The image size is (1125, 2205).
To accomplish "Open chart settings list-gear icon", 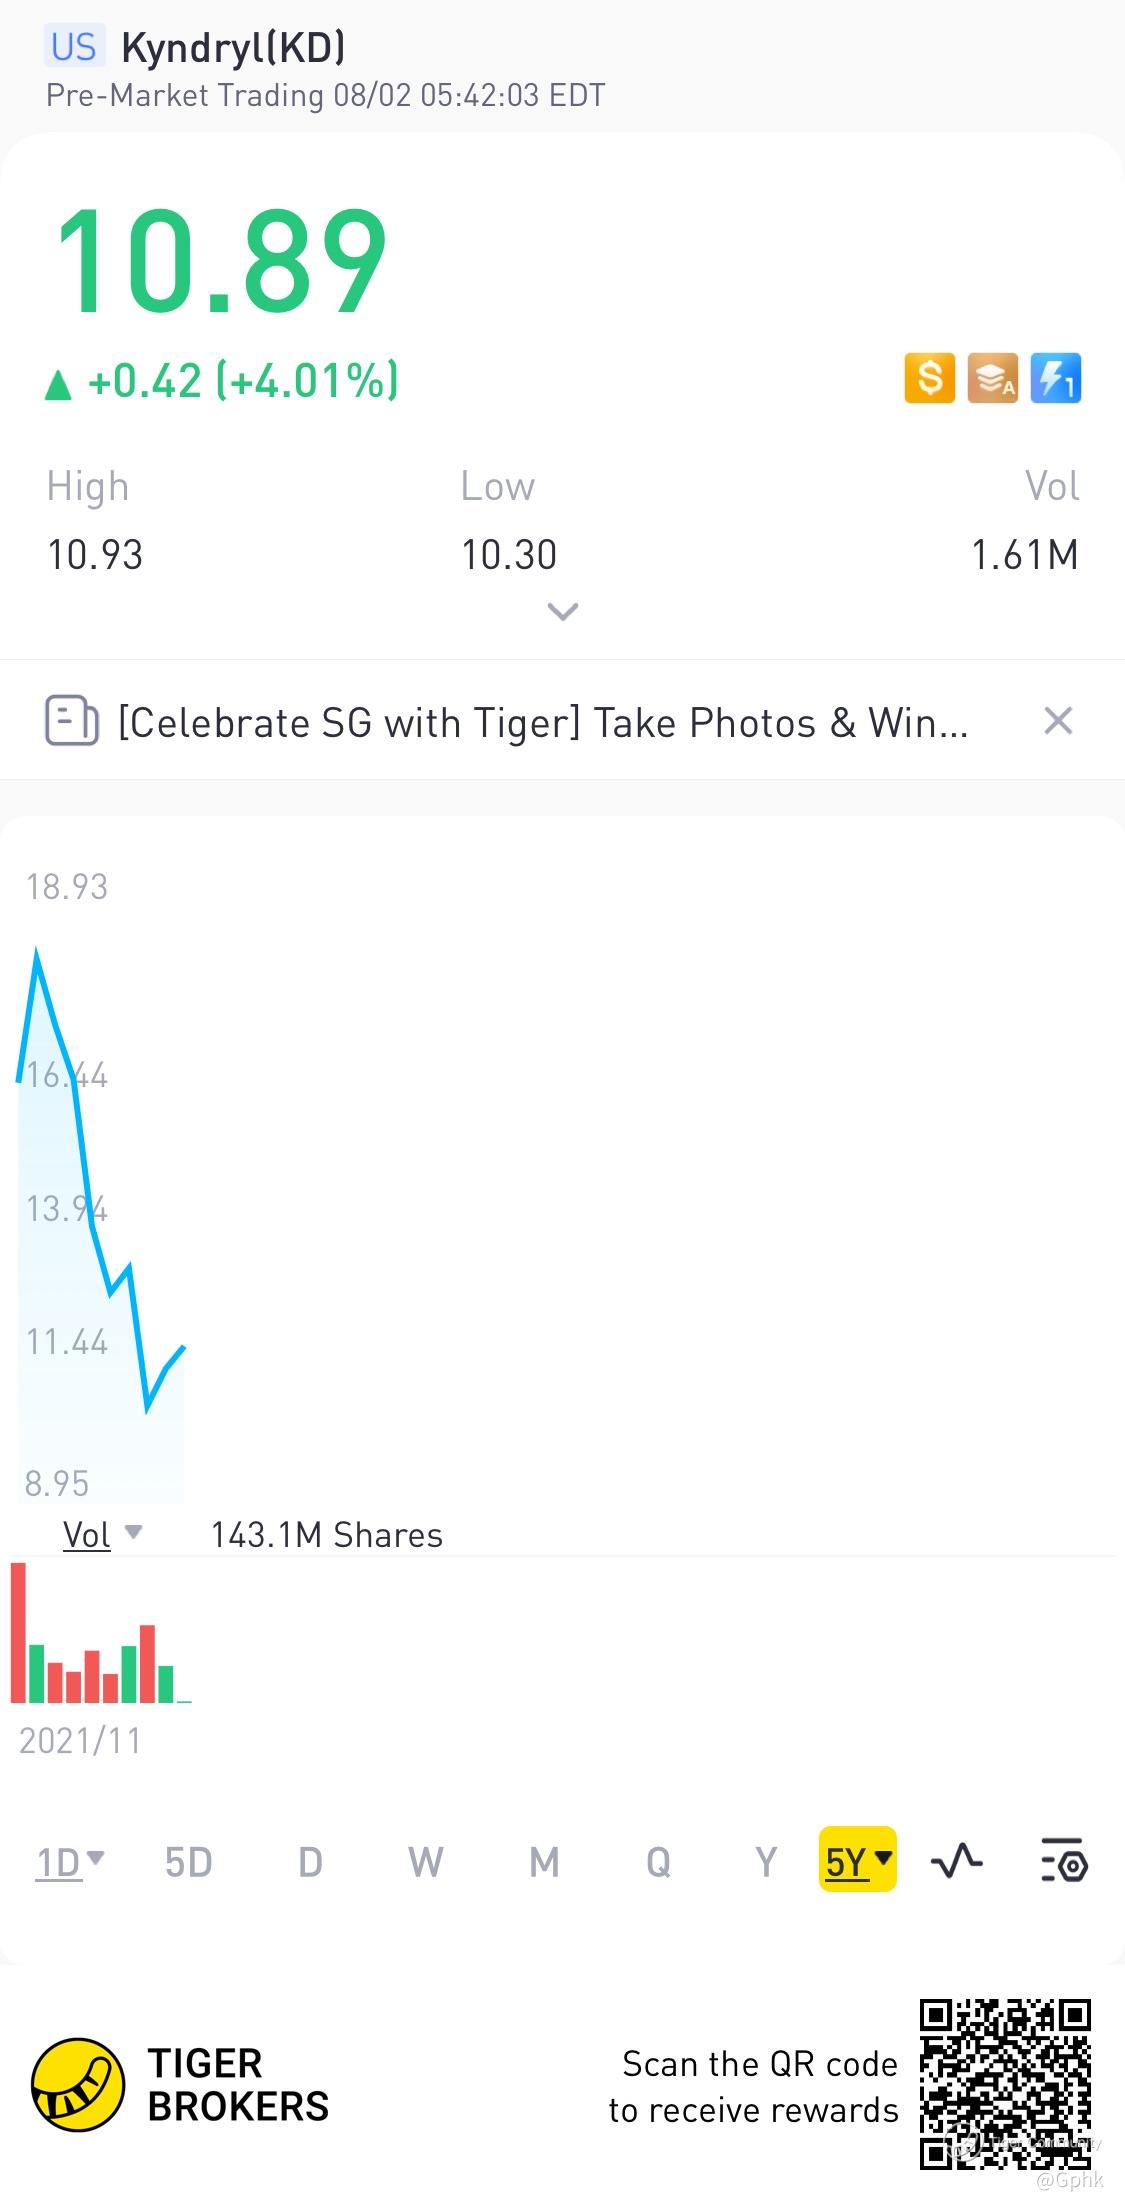I will (x=1064, y=1860).
